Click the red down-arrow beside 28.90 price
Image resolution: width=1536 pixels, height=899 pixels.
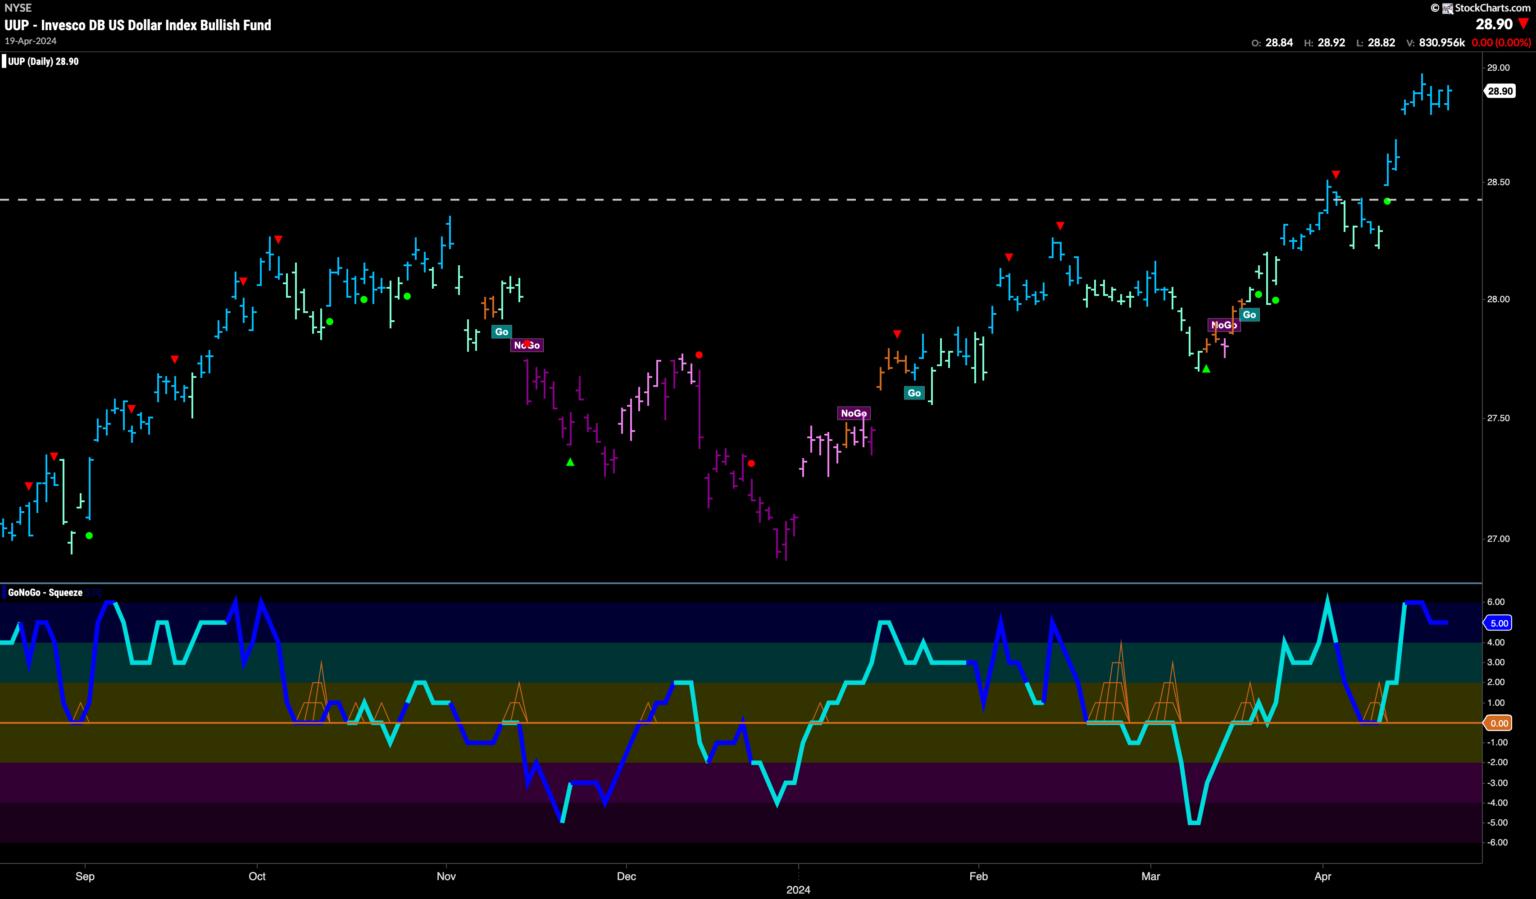coord(1523,24)
